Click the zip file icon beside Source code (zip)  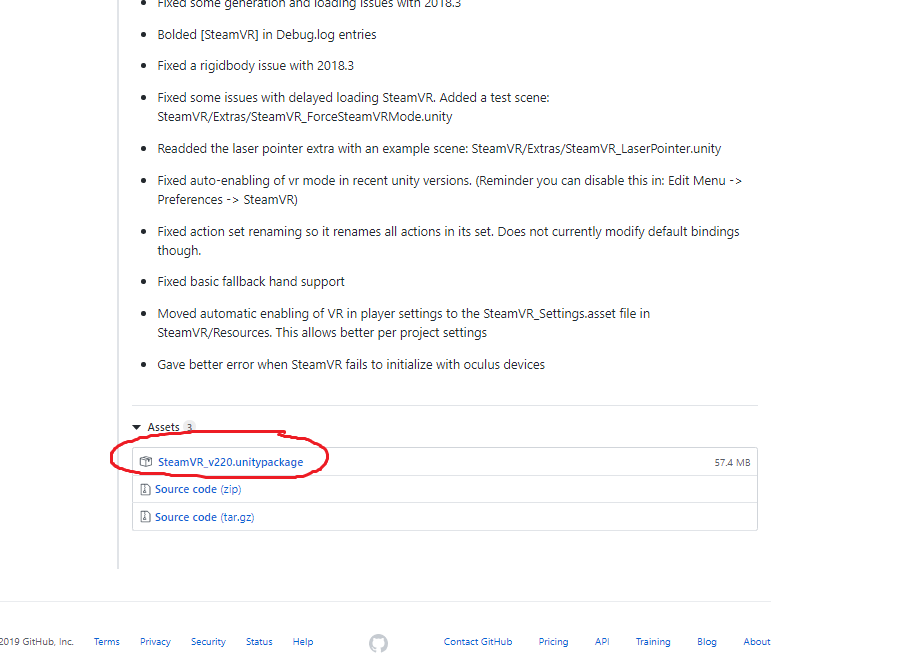(x=145, y=489)
